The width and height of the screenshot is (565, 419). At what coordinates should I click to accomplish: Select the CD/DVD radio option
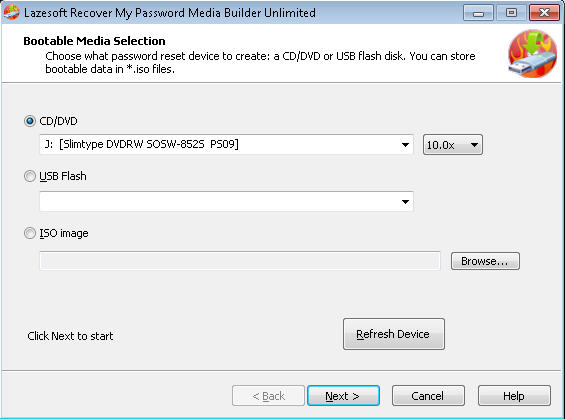[x=30, y=121]
